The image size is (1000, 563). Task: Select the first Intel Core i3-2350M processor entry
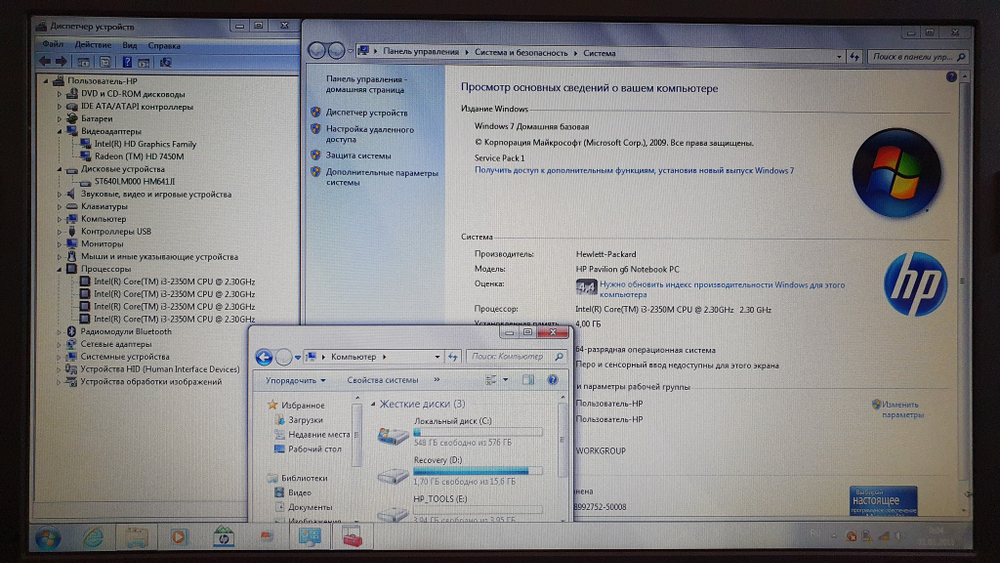point(174,281)
